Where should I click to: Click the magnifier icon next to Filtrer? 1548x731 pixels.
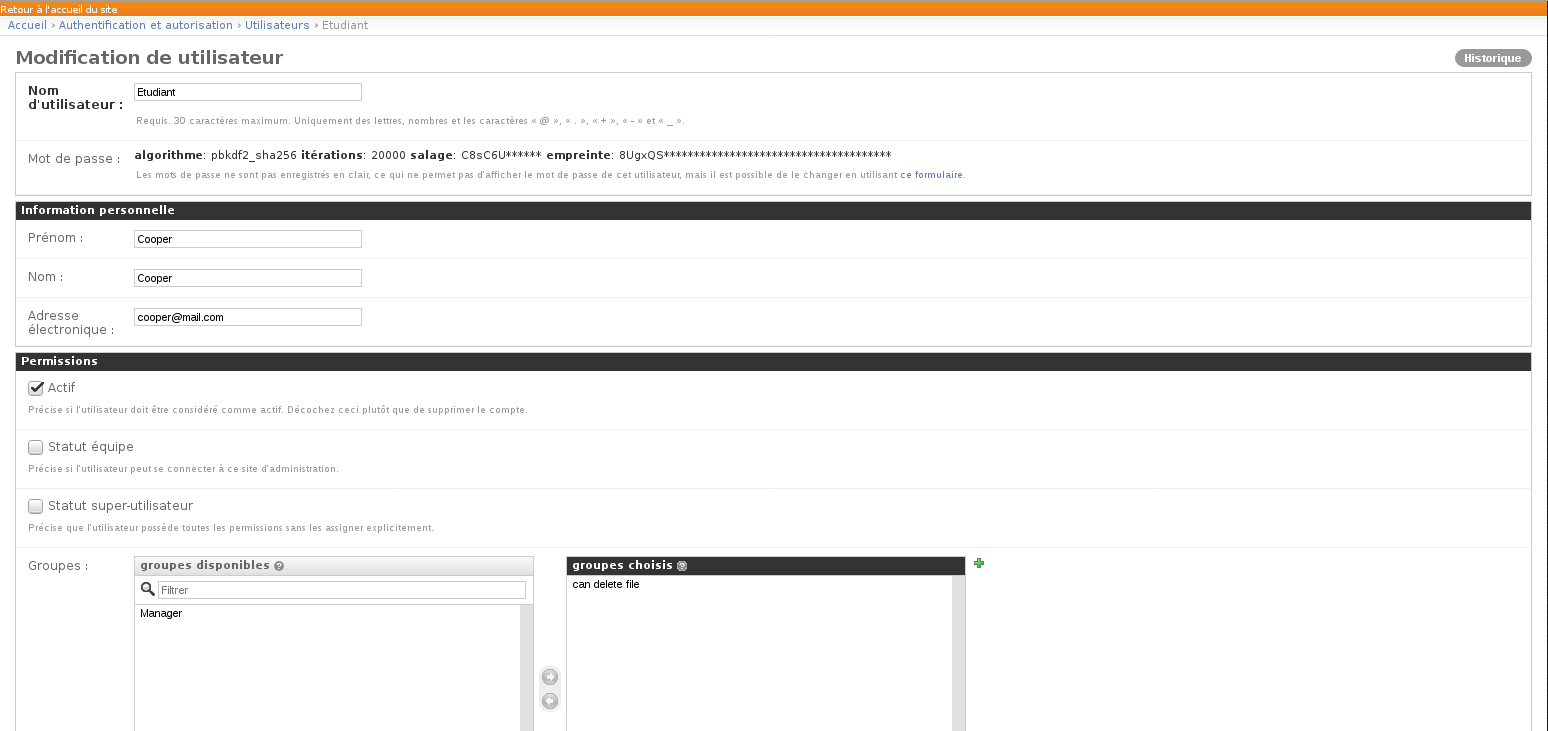coord(148,589)
